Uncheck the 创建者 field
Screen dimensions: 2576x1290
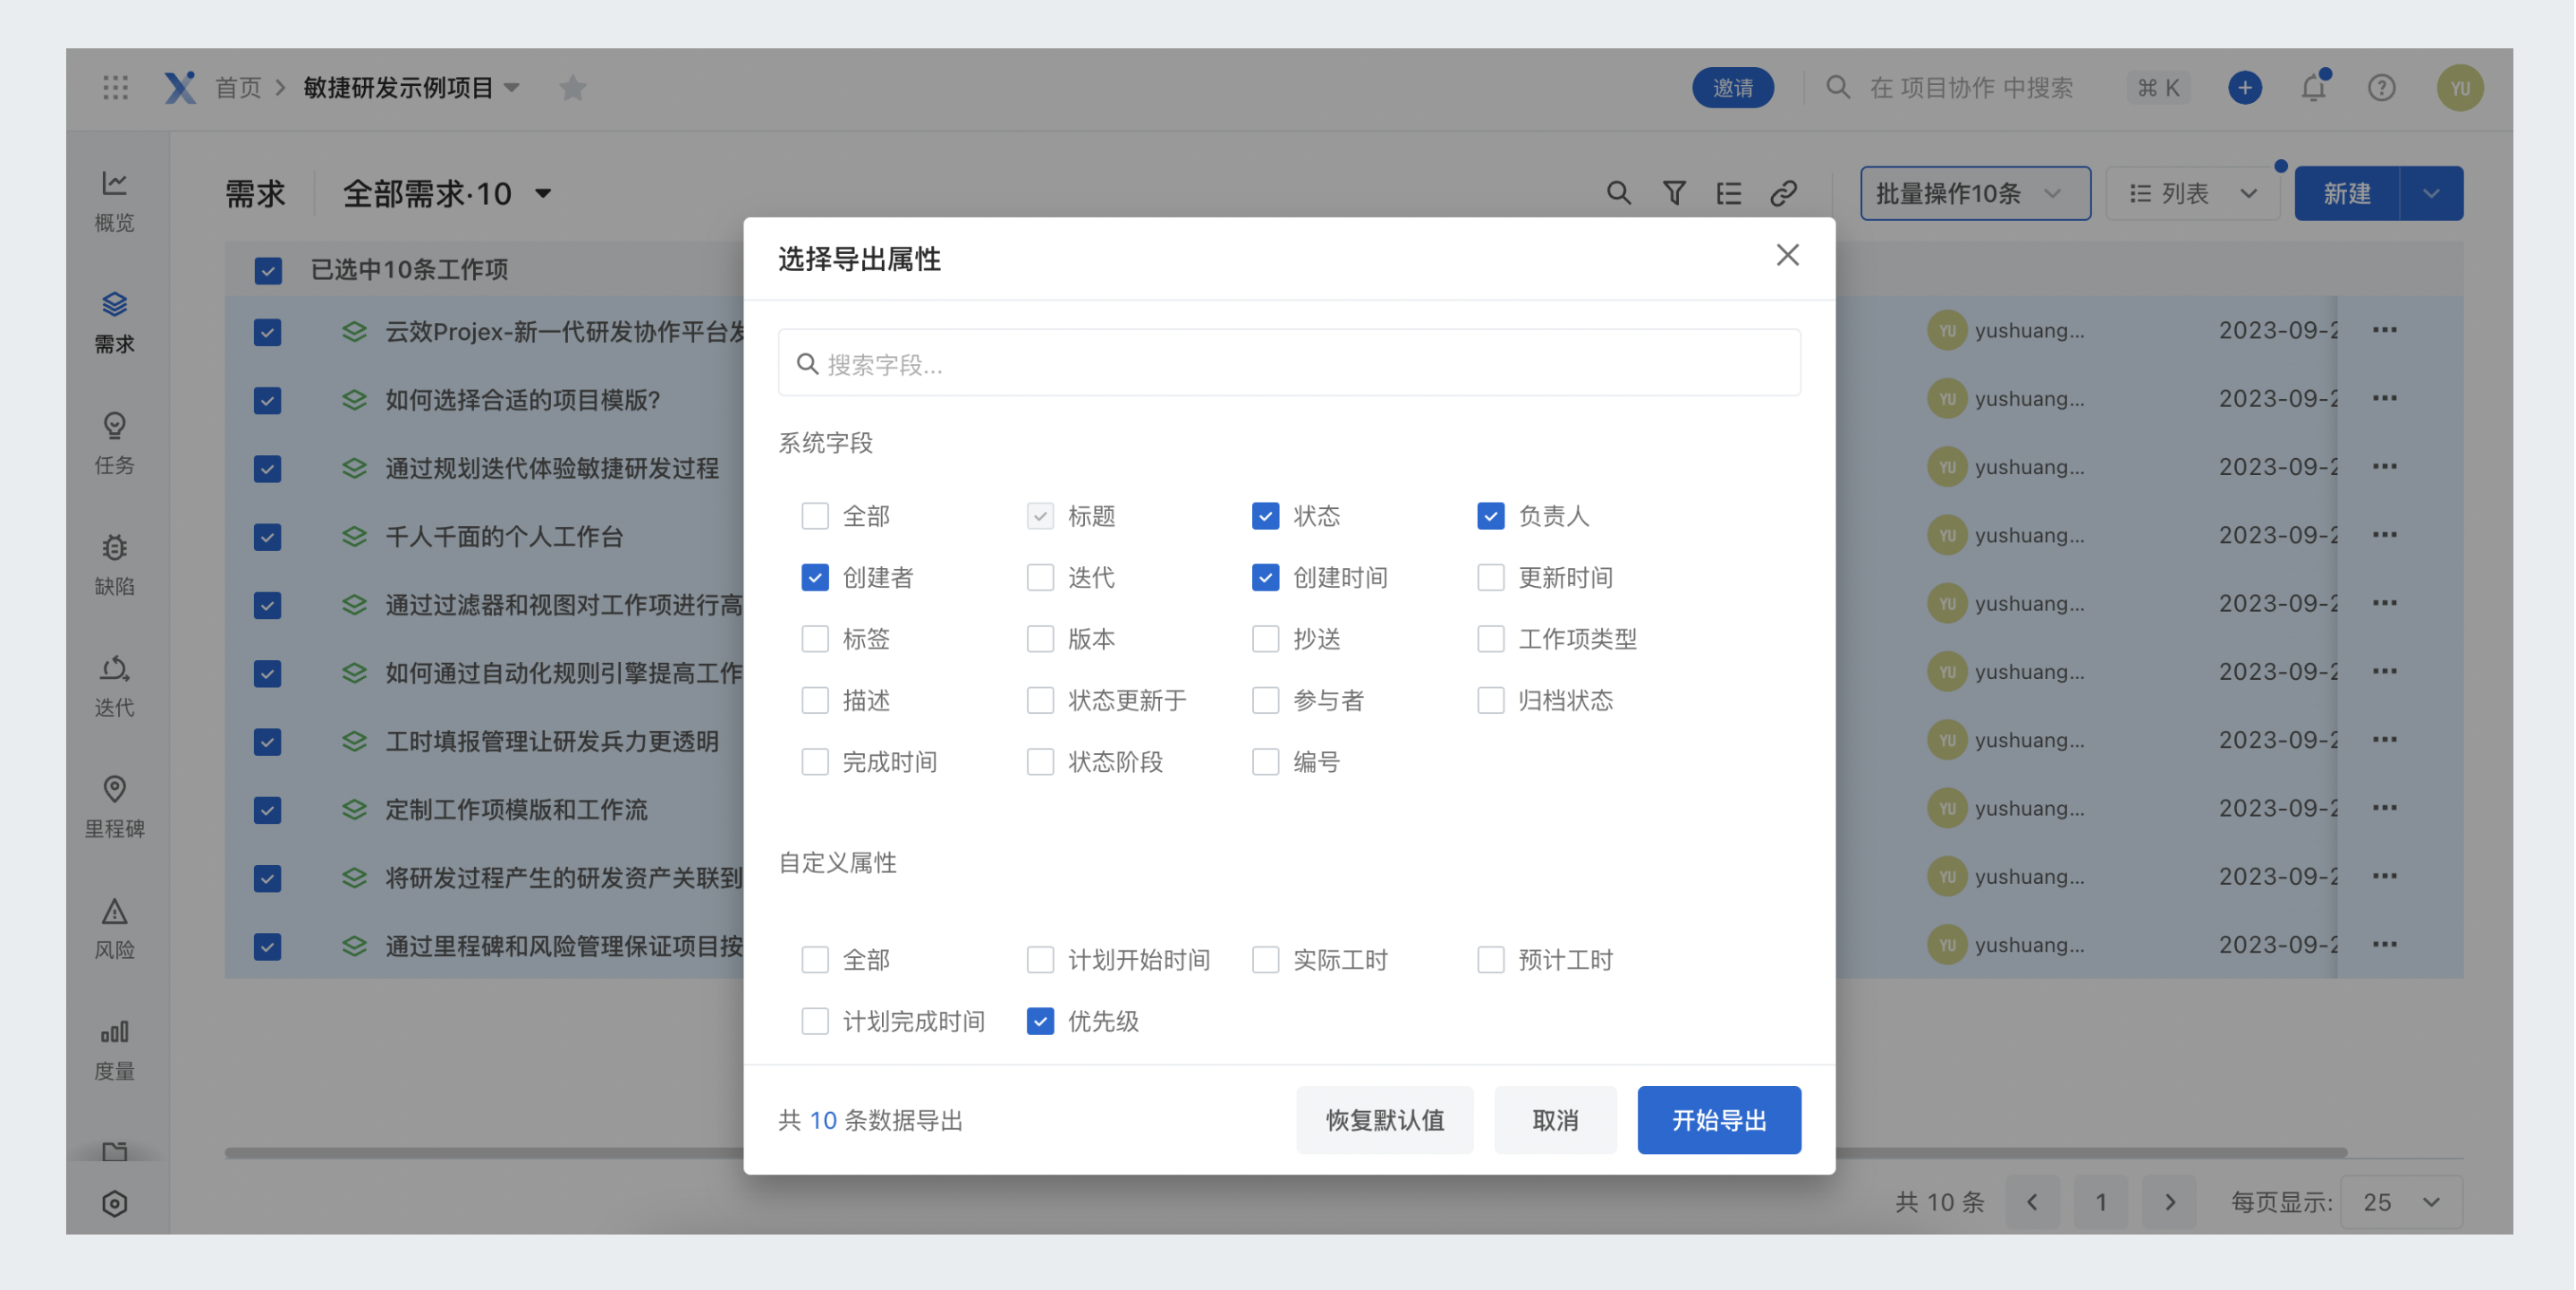[815, 578]
